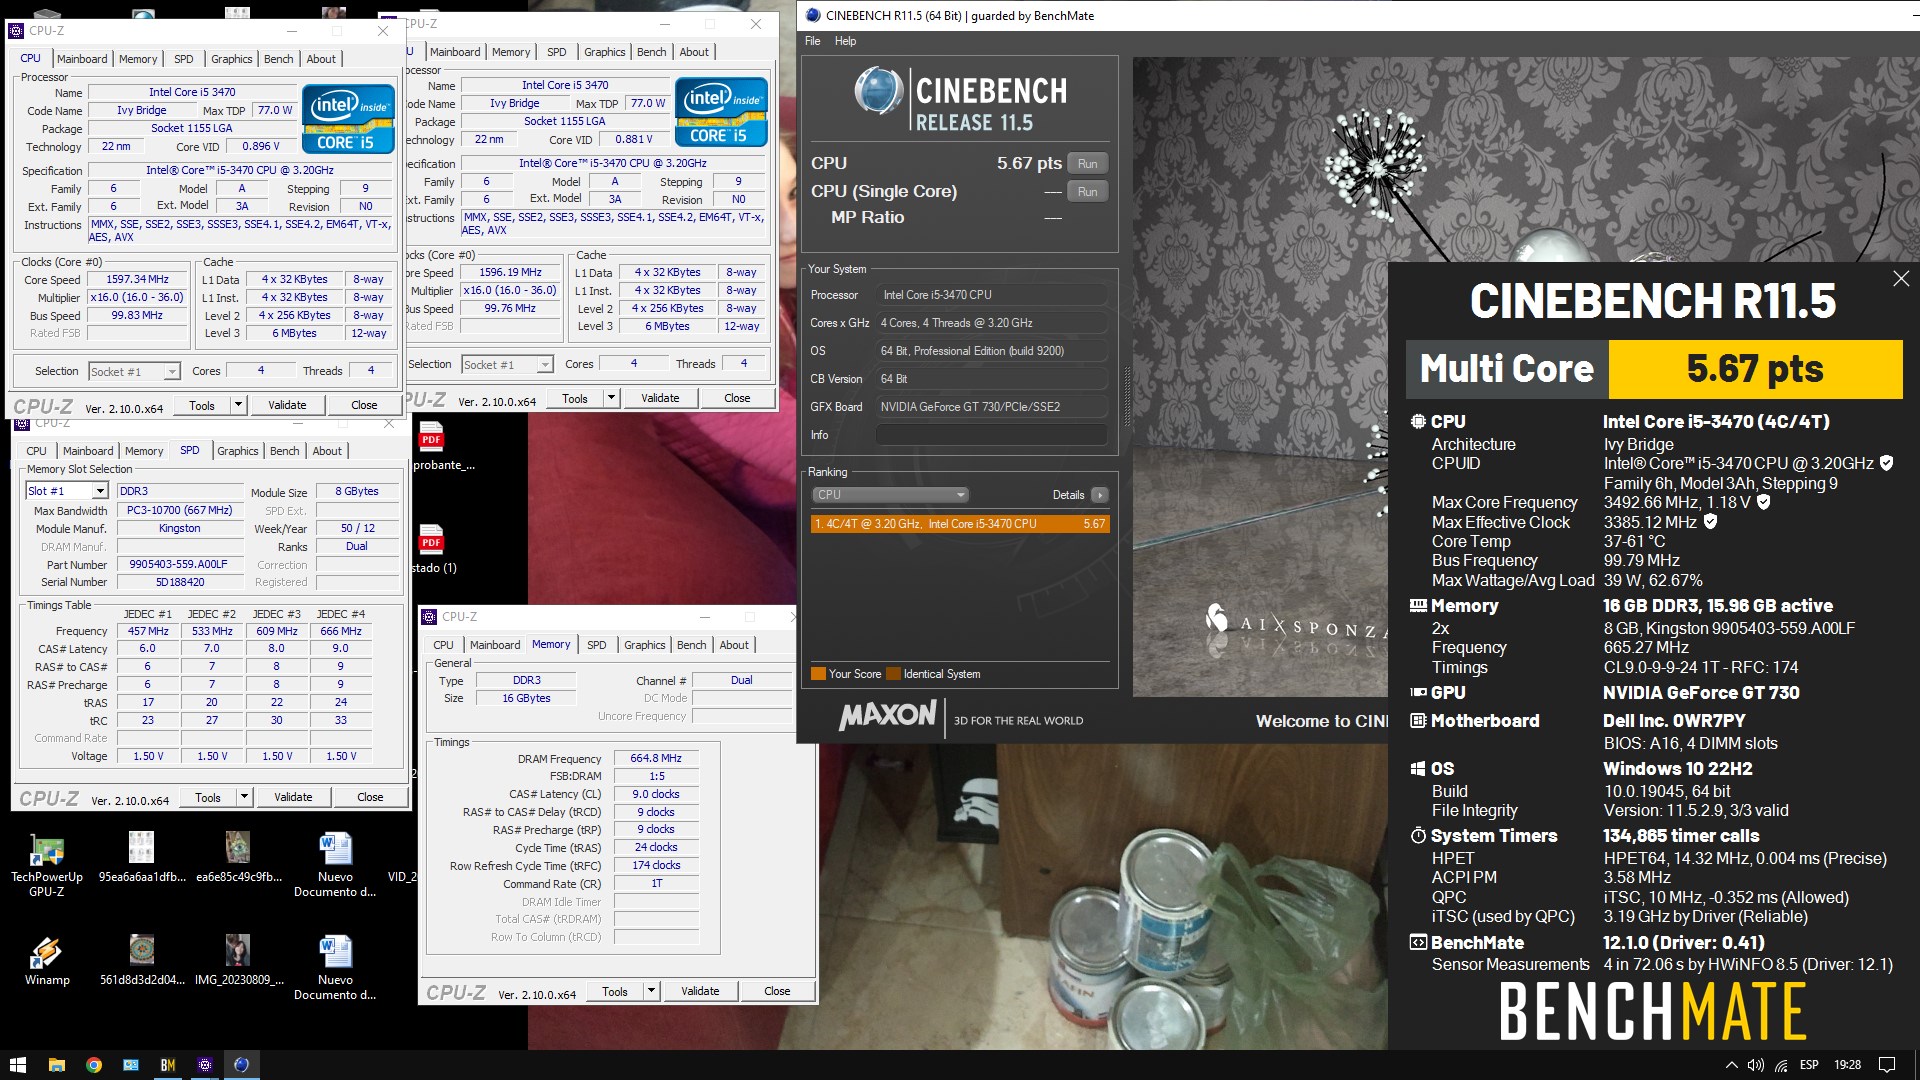This screenshot has height=1080, width=1920.
Task: Click Close button in the CPU-Z SPD window
Action: coord(370,797)
